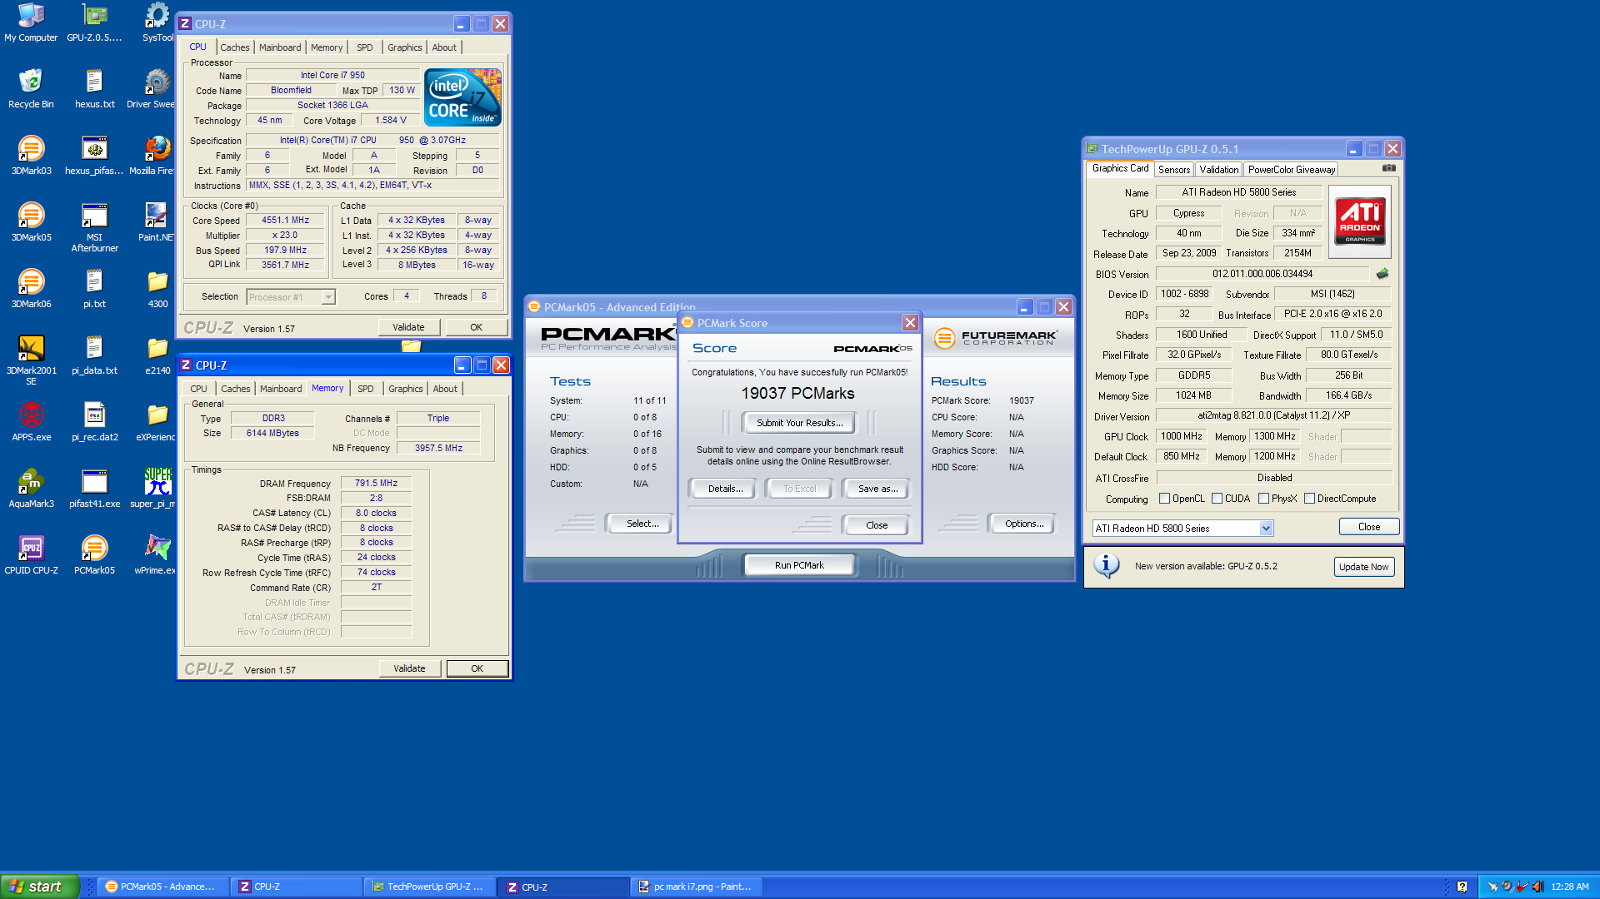Click the volume speaker tray icon
This screenshot has width=1600, height=899.
1538,886
